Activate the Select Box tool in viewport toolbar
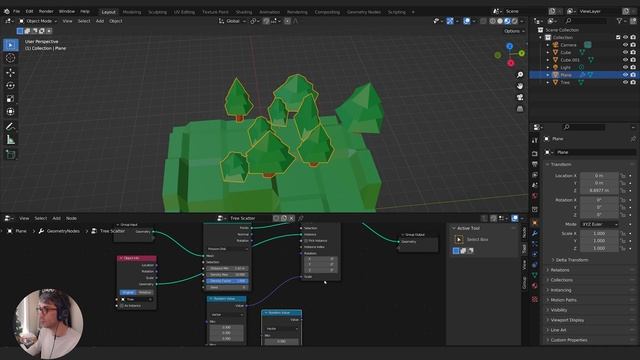The width and height of the screenshot is (640, 360). (x=11, y=44)
